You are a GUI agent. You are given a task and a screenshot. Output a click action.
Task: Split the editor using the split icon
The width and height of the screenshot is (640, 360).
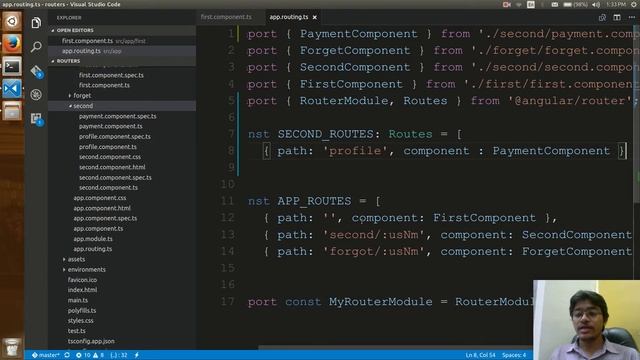(x=617, y=18)
